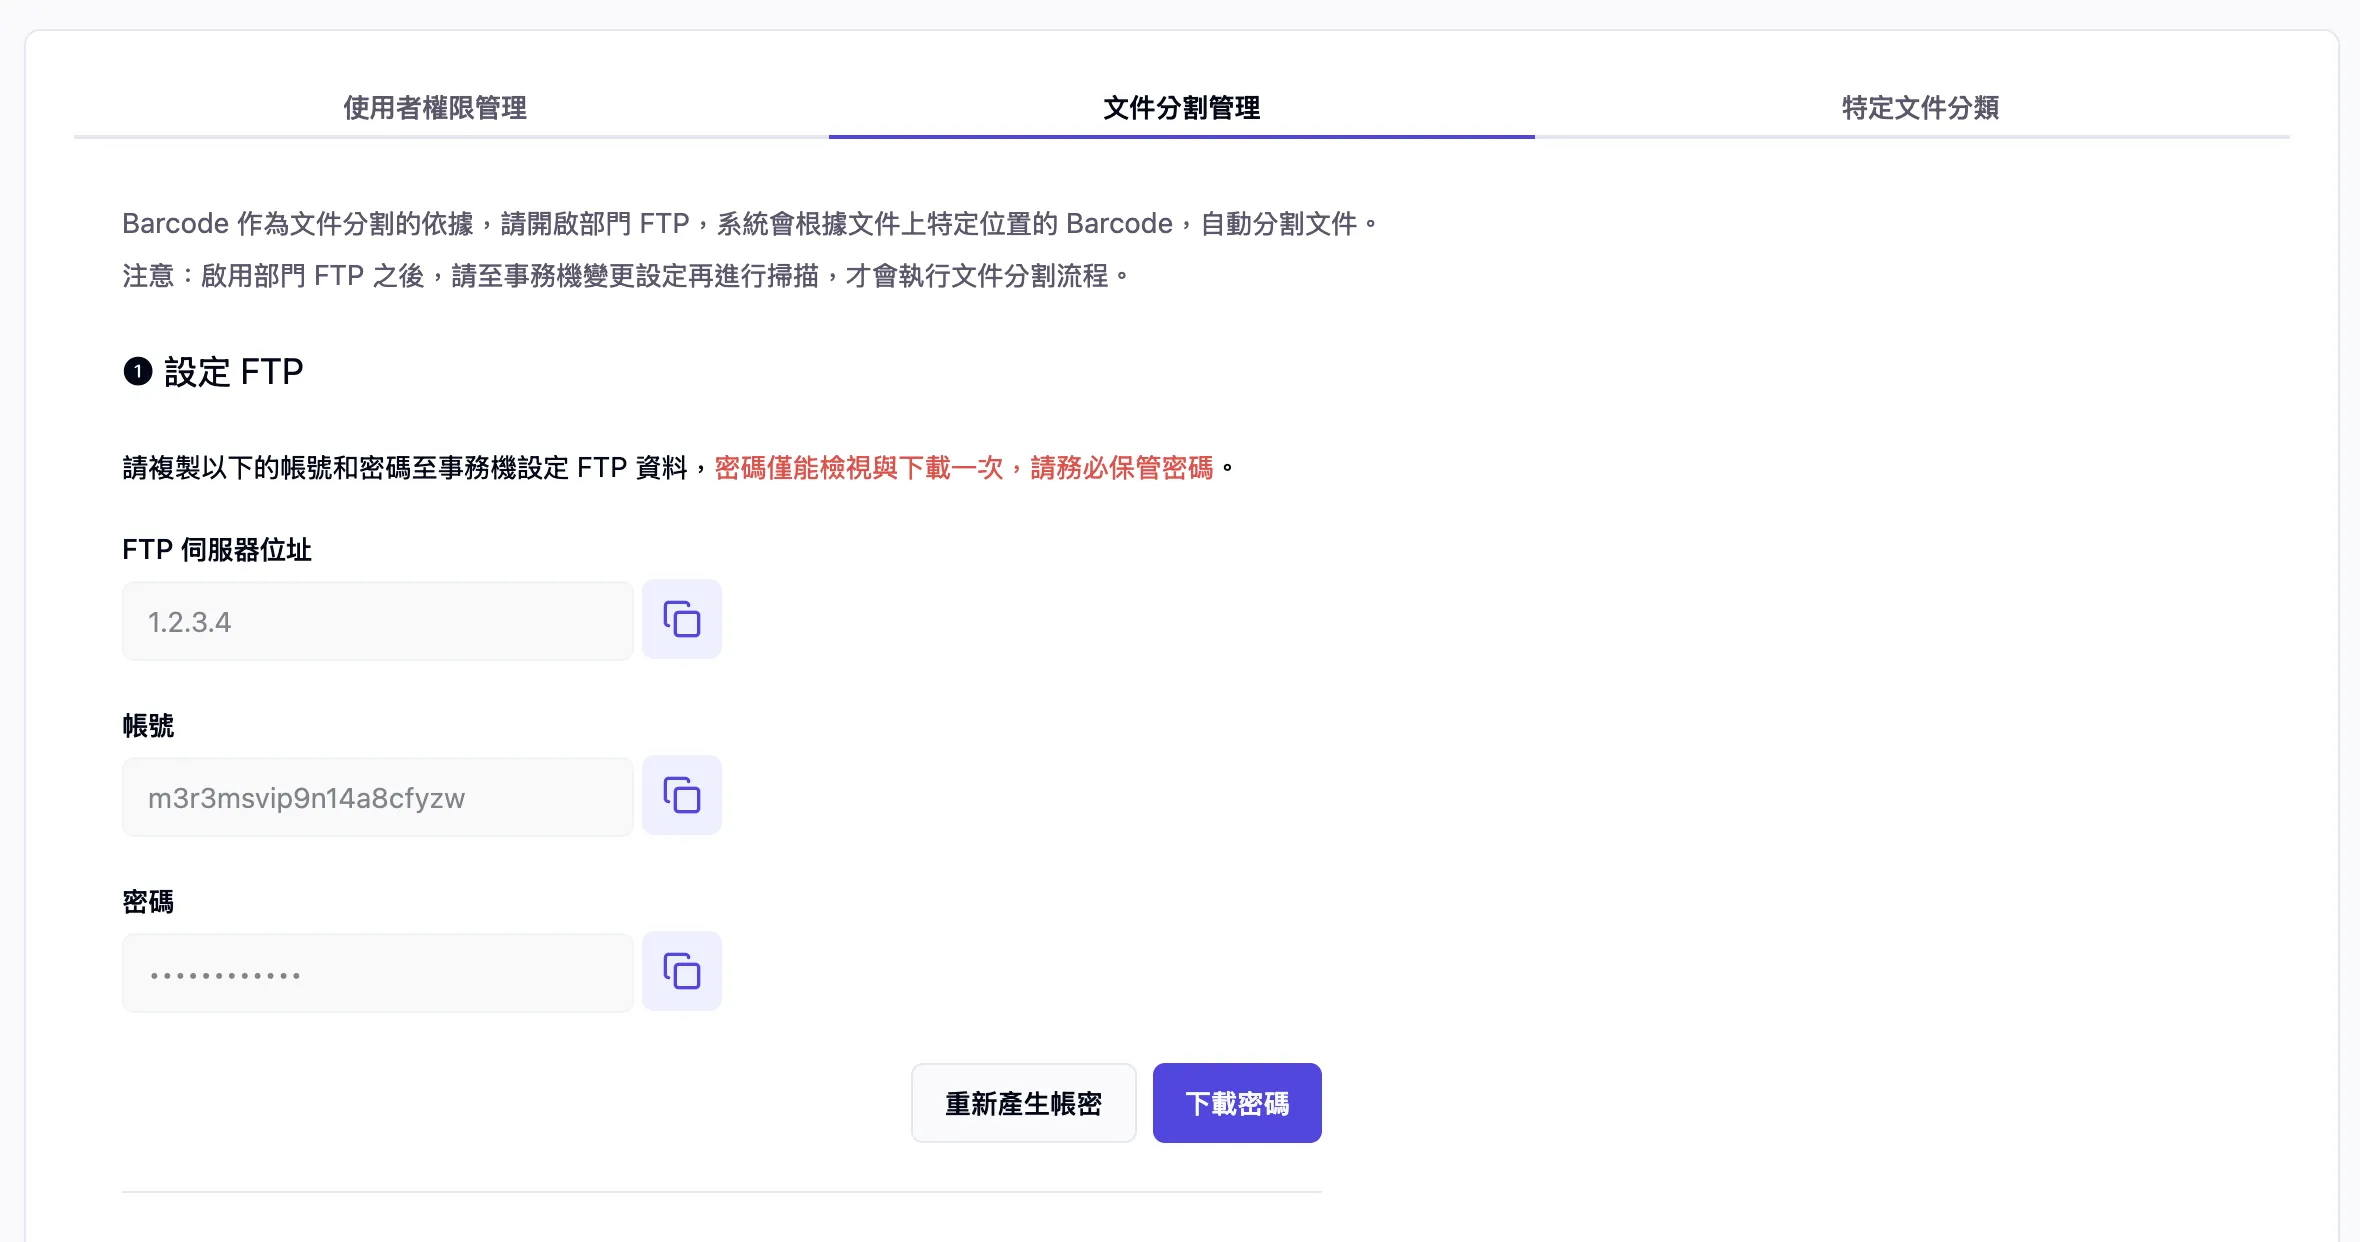Select the 文件分割管理 tab
2360x1242 pixels.
point(1181,109)
